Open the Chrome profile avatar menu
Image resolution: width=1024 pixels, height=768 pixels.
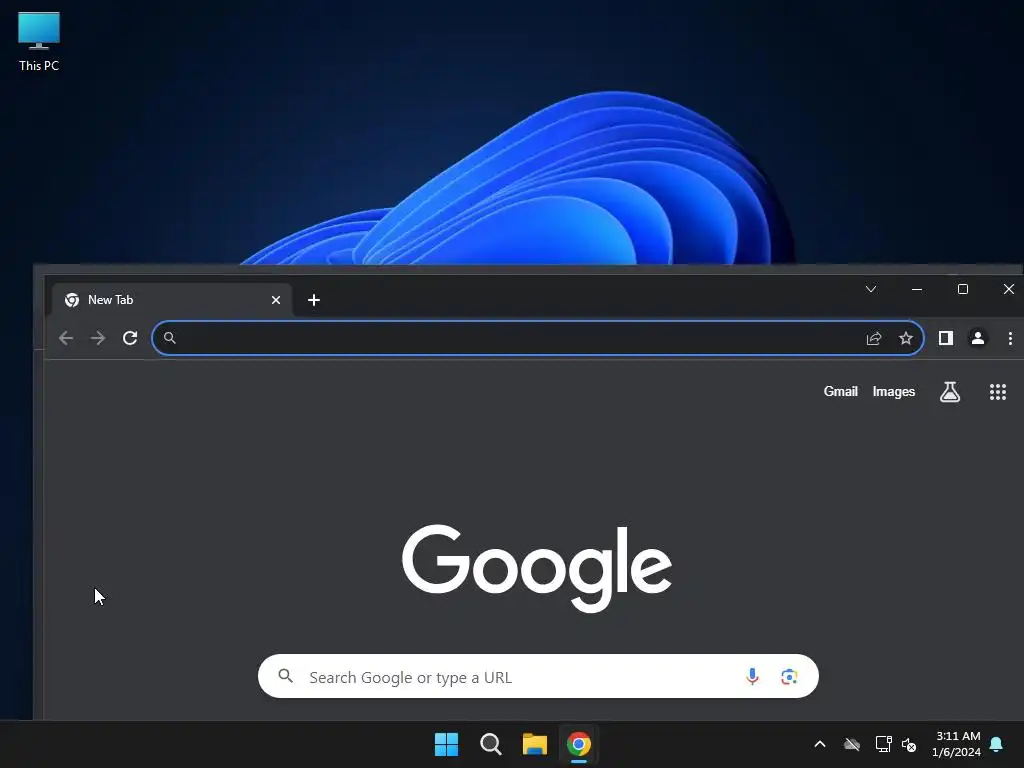point(978,338)
